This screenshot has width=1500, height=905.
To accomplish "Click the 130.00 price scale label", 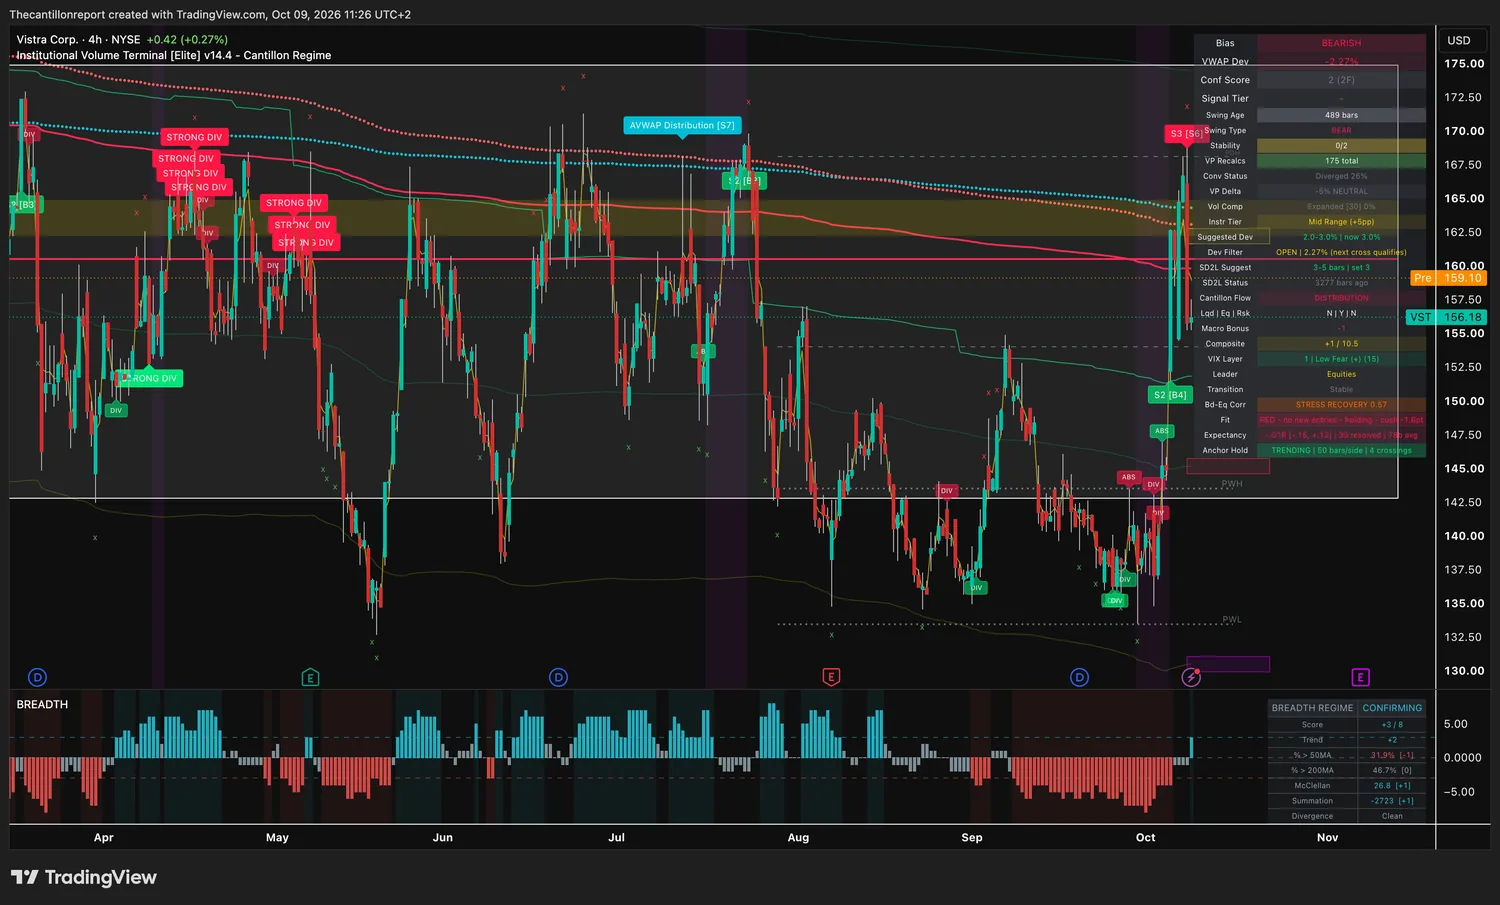I will pyautogui.click(x=1464, y=671).
